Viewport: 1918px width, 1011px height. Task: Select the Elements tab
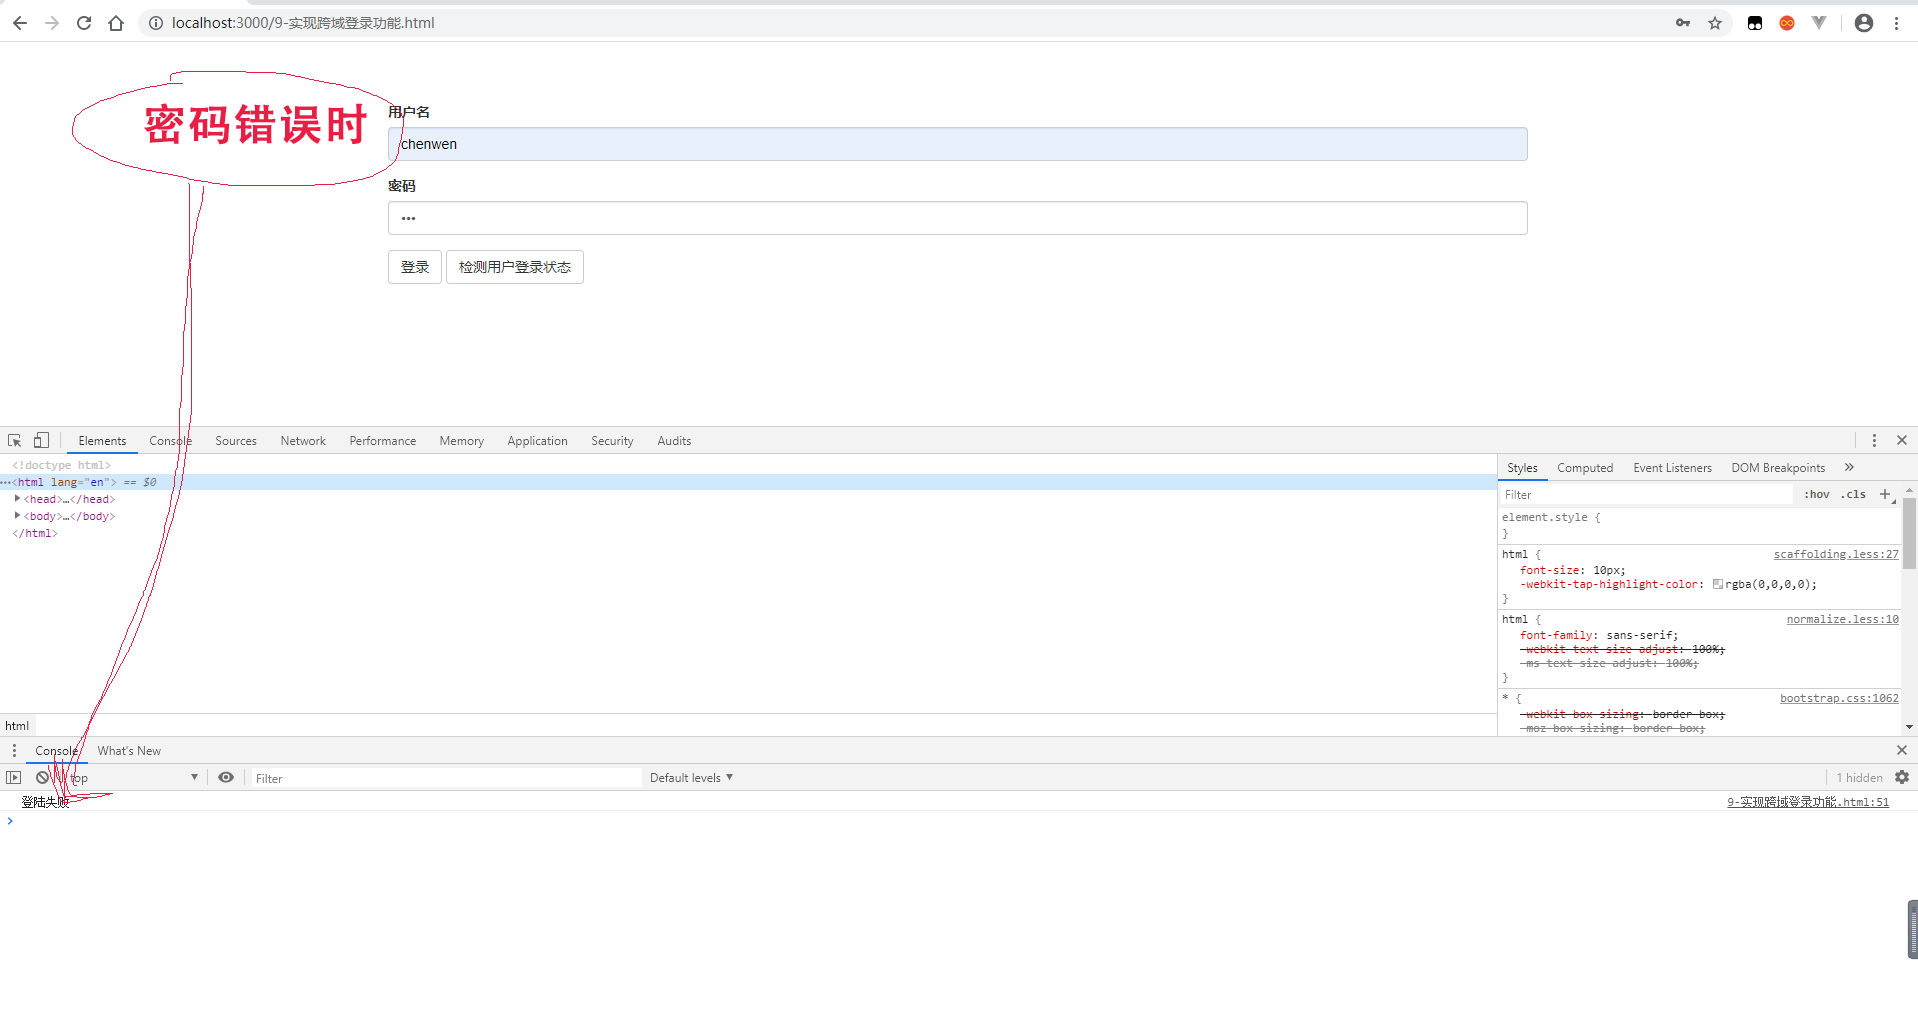[x=102, y=440]
